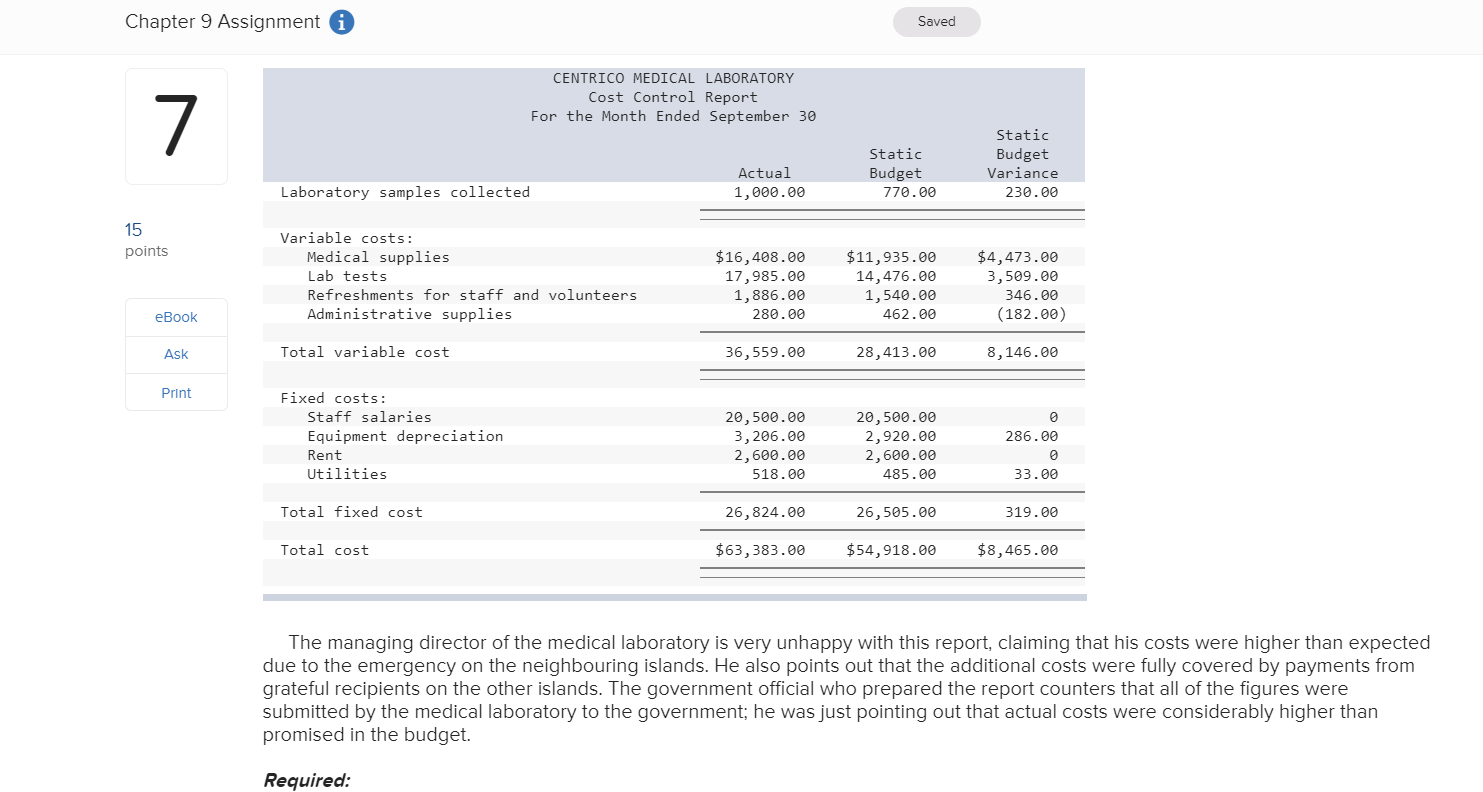Click Refreshments for staff and volunteers label

click(472, 295)
